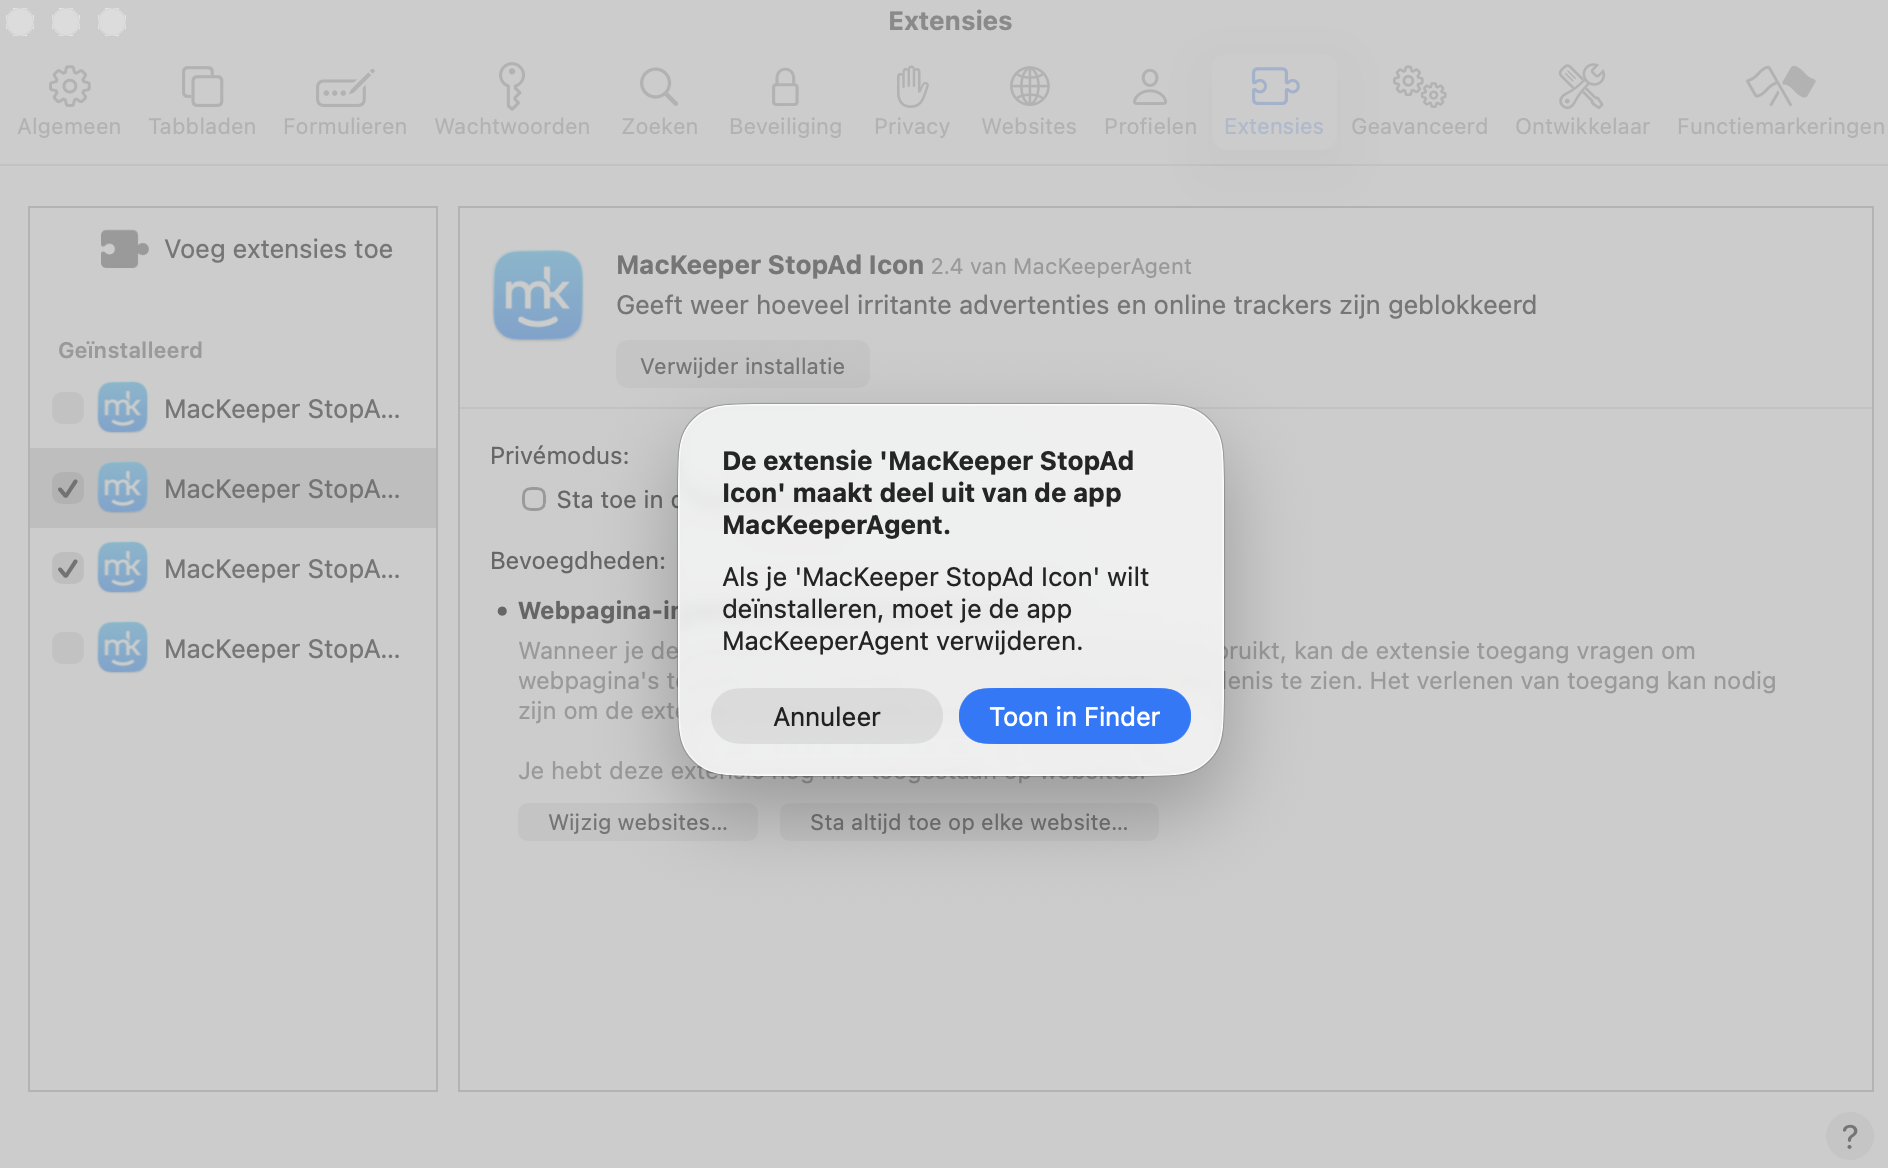Open the Algemeen settings pane
1888x1168 pixels.
[68, 98]
